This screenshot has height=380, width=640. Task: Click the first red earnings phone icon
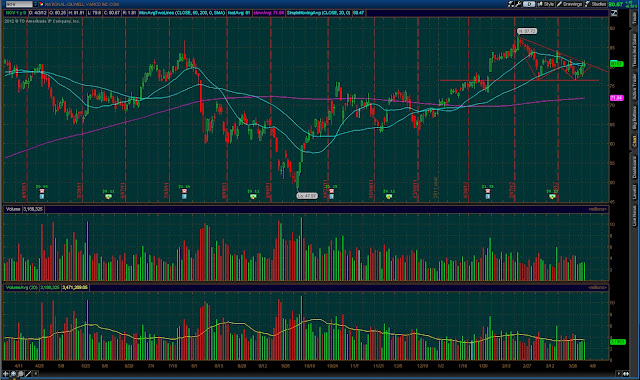point(42,191)
